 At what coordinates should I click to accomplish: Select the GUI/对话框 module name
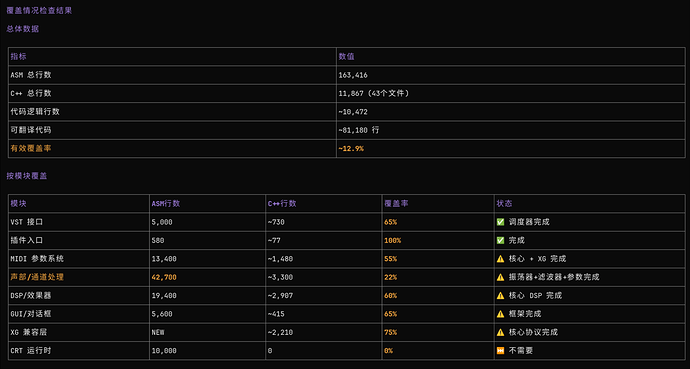coord(32,314)
